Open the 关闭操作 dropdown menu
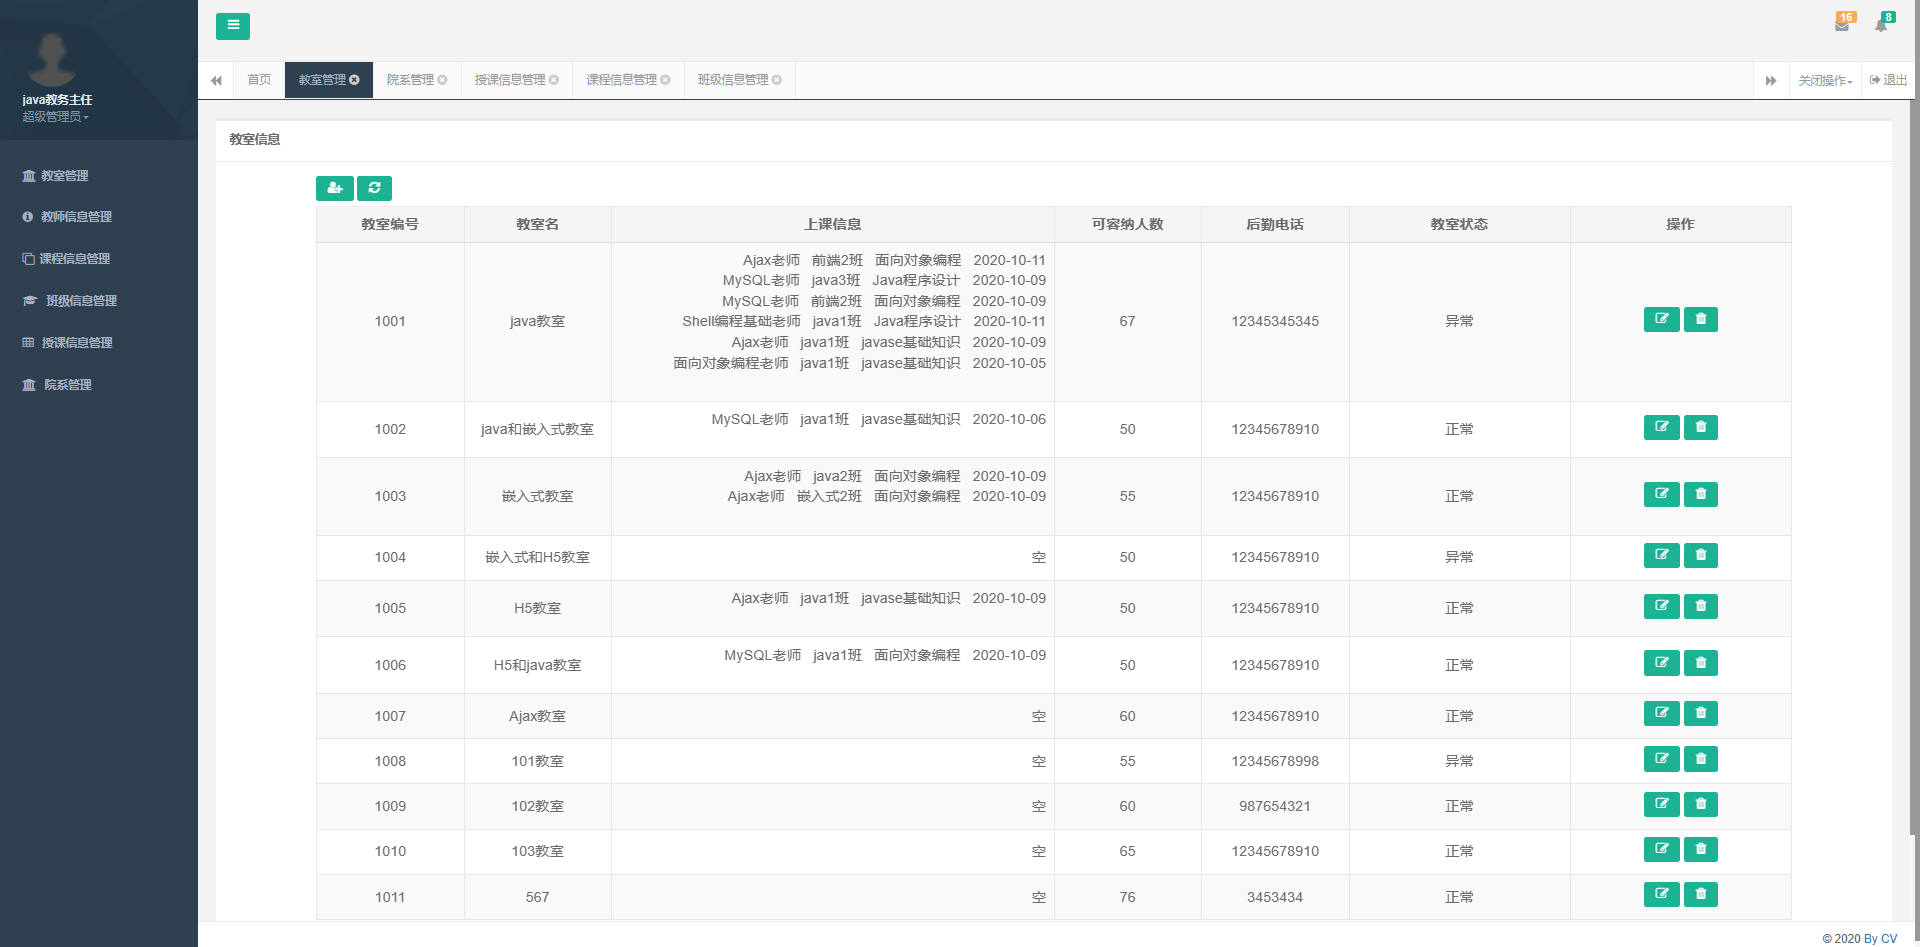The width and height of the screenshot is (1920, 947). (1825, 81)
